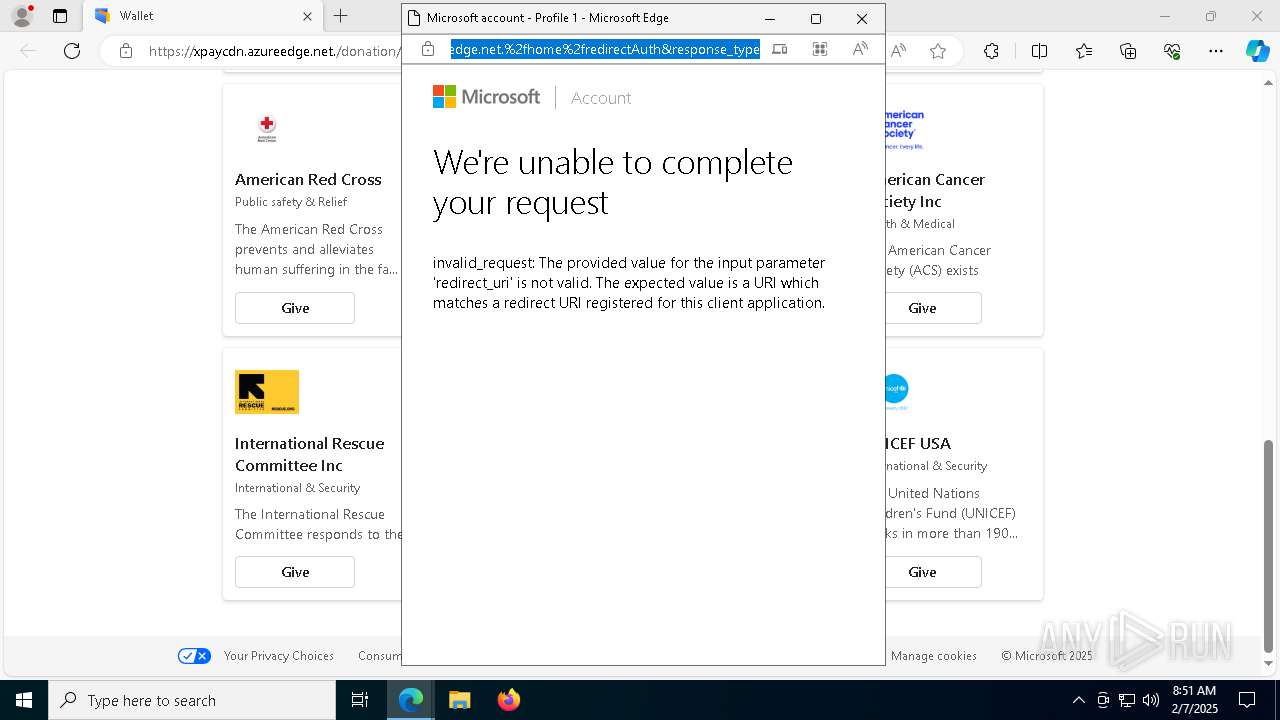Close the Wallet browser tab
The width and height of the screenshot is (1280, 720).
tap(307, 16)
